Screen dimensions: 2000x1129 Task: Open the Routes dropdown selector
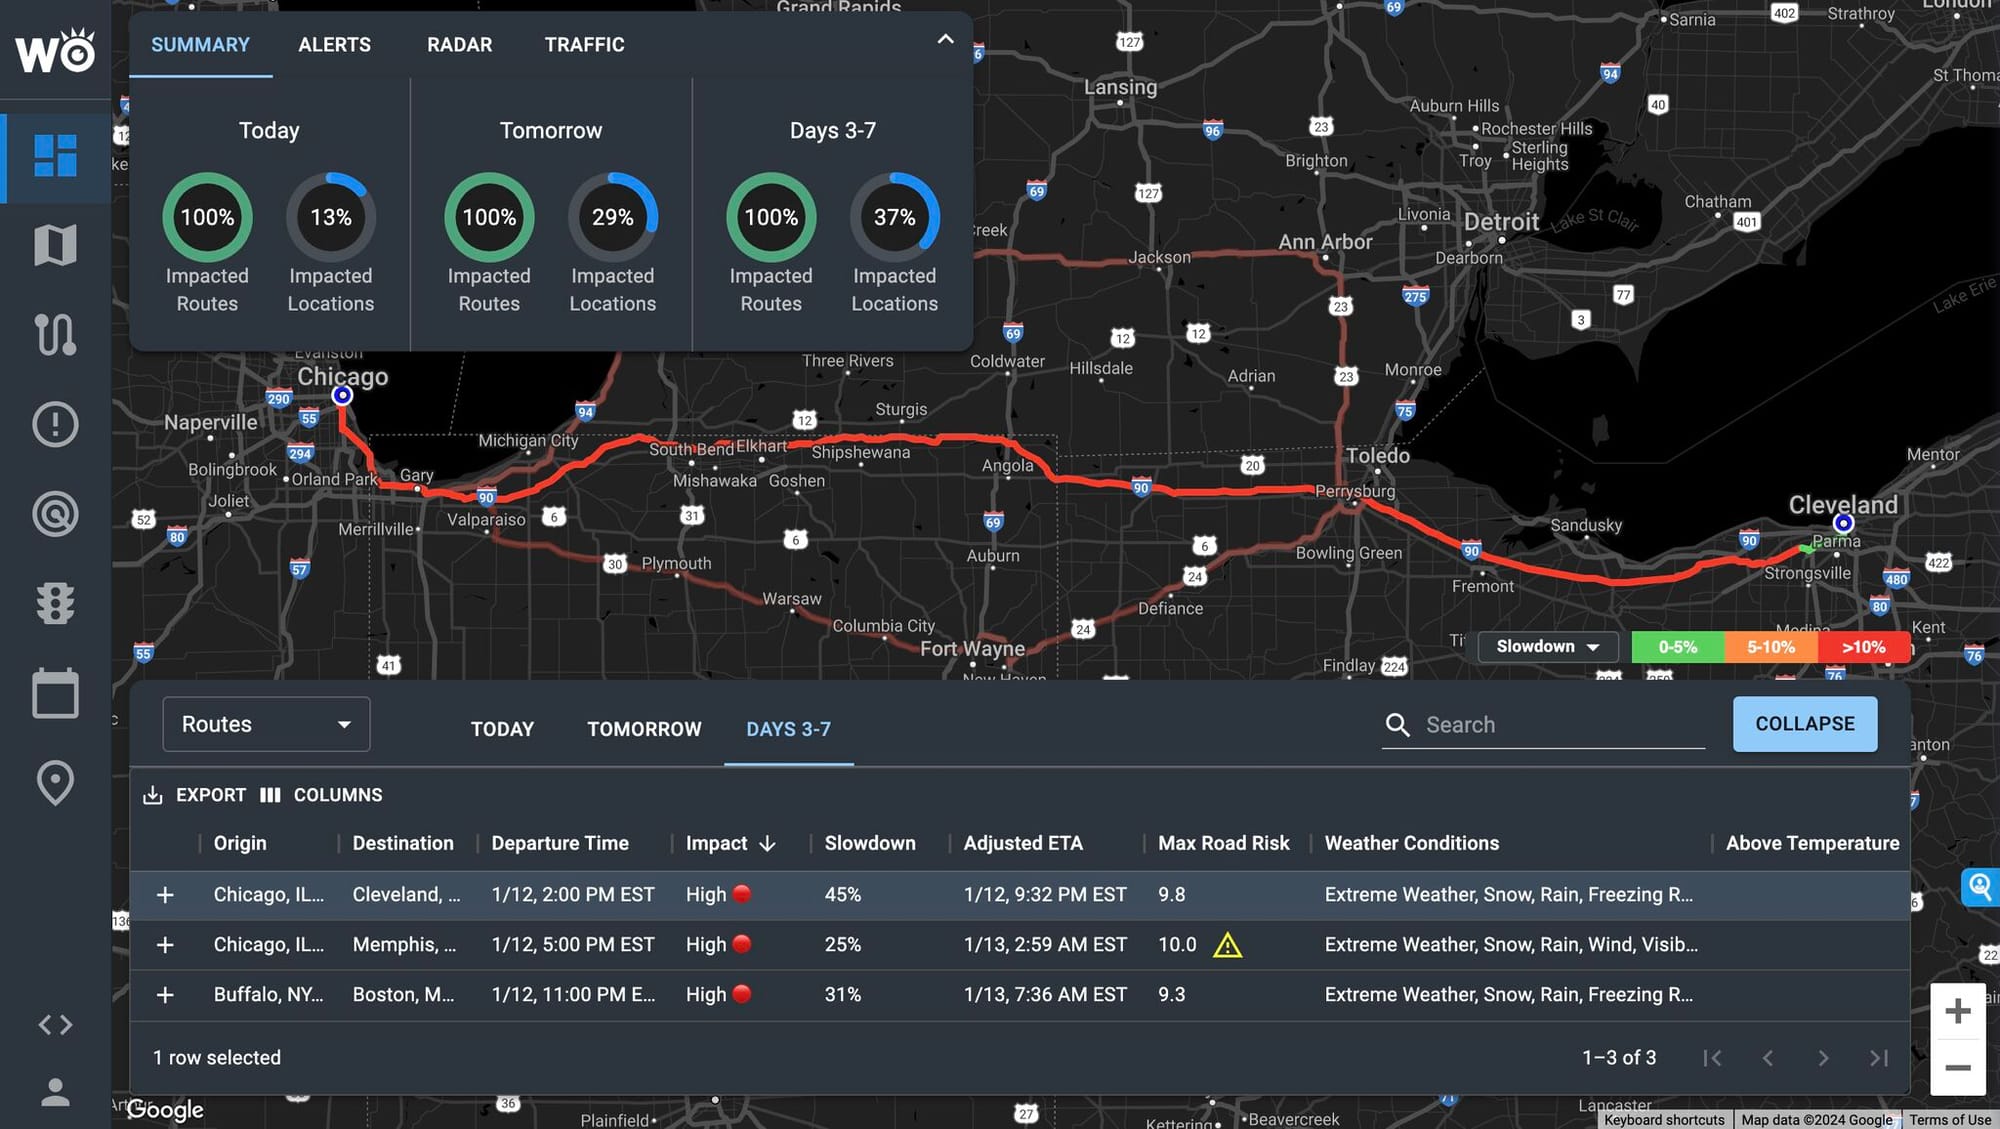click(266, 724)
